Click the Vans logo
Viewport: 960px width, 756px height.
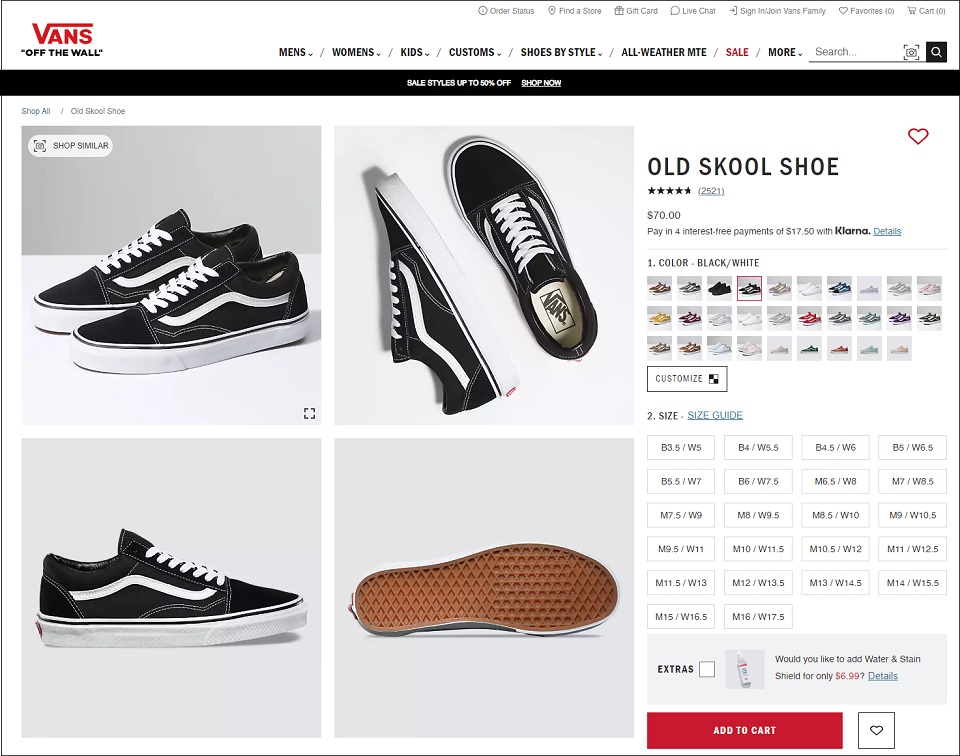pyautogui.click(x=62, y=40)
